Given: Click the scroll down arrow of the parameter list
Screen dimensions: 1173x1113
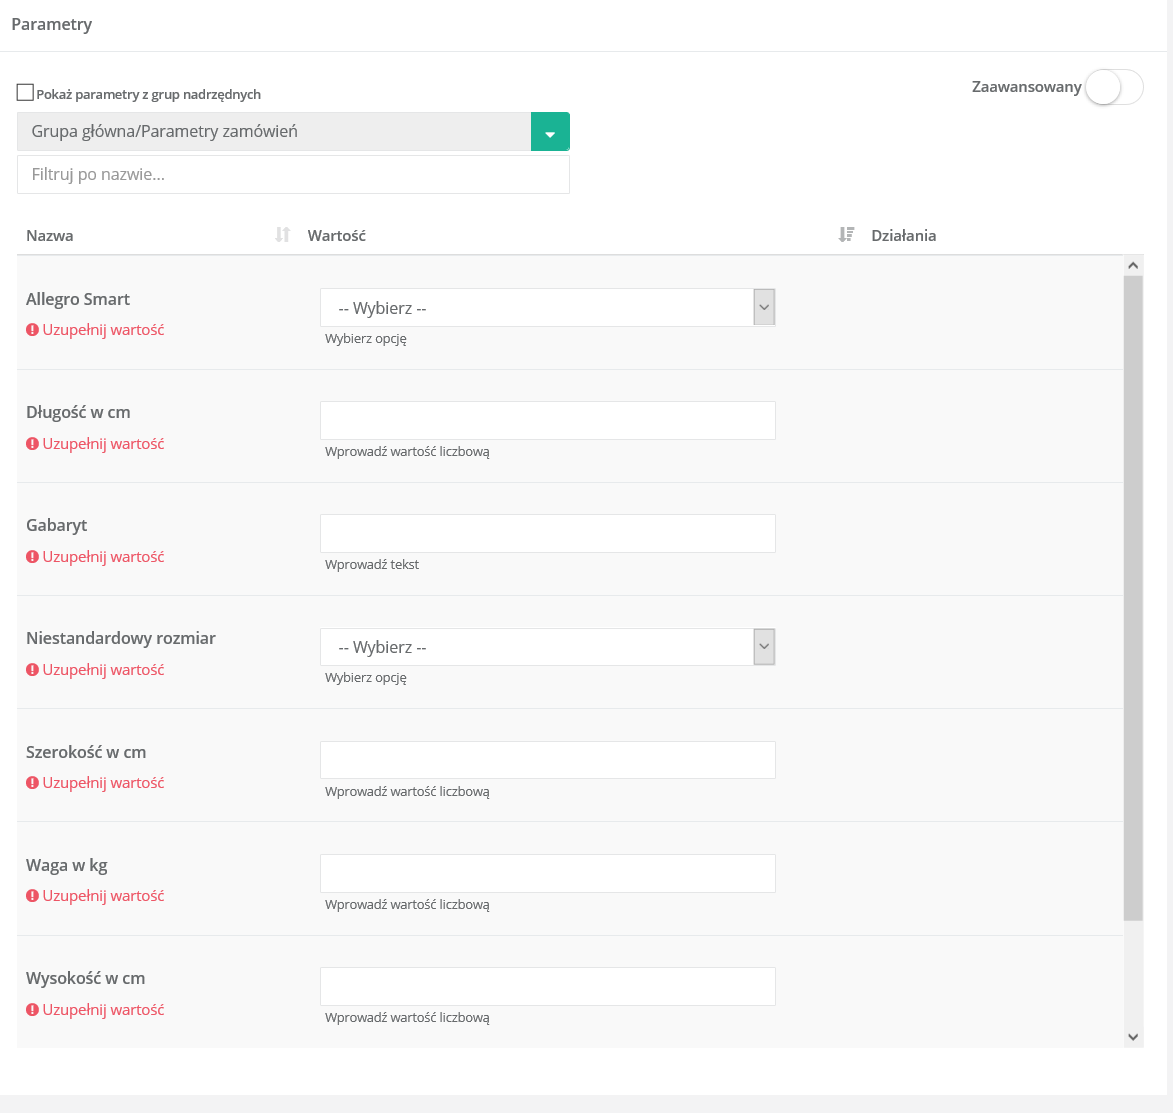Looking at the screenshot, I should coord(1133,1037).
